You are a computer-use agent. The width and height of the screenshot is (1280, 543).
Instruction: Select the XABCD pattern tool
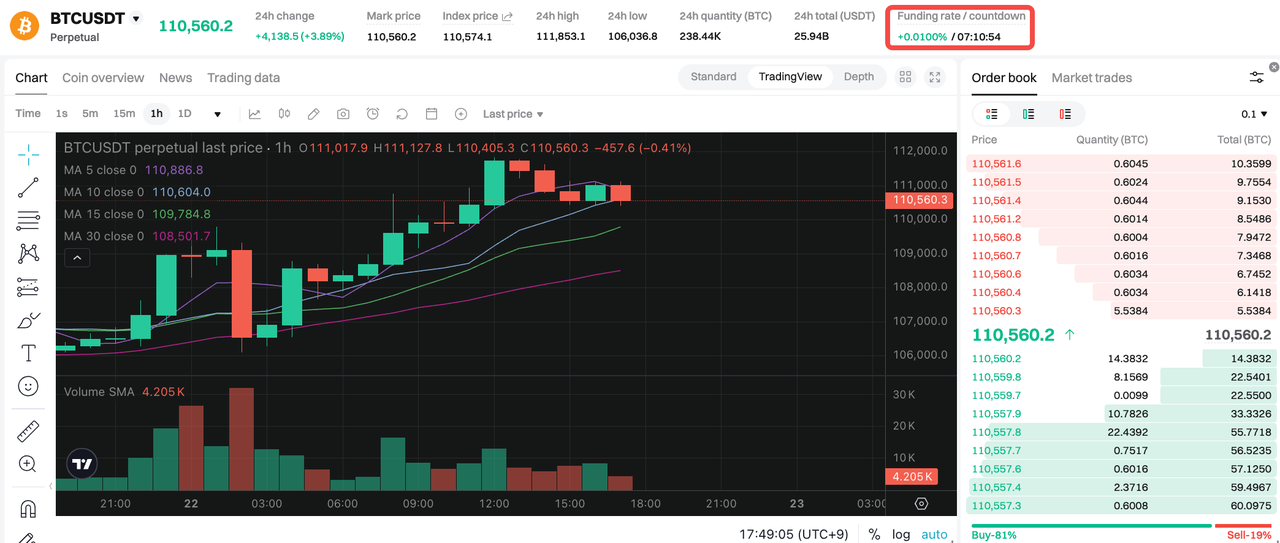pyautogui.click(x=28, y=253)
